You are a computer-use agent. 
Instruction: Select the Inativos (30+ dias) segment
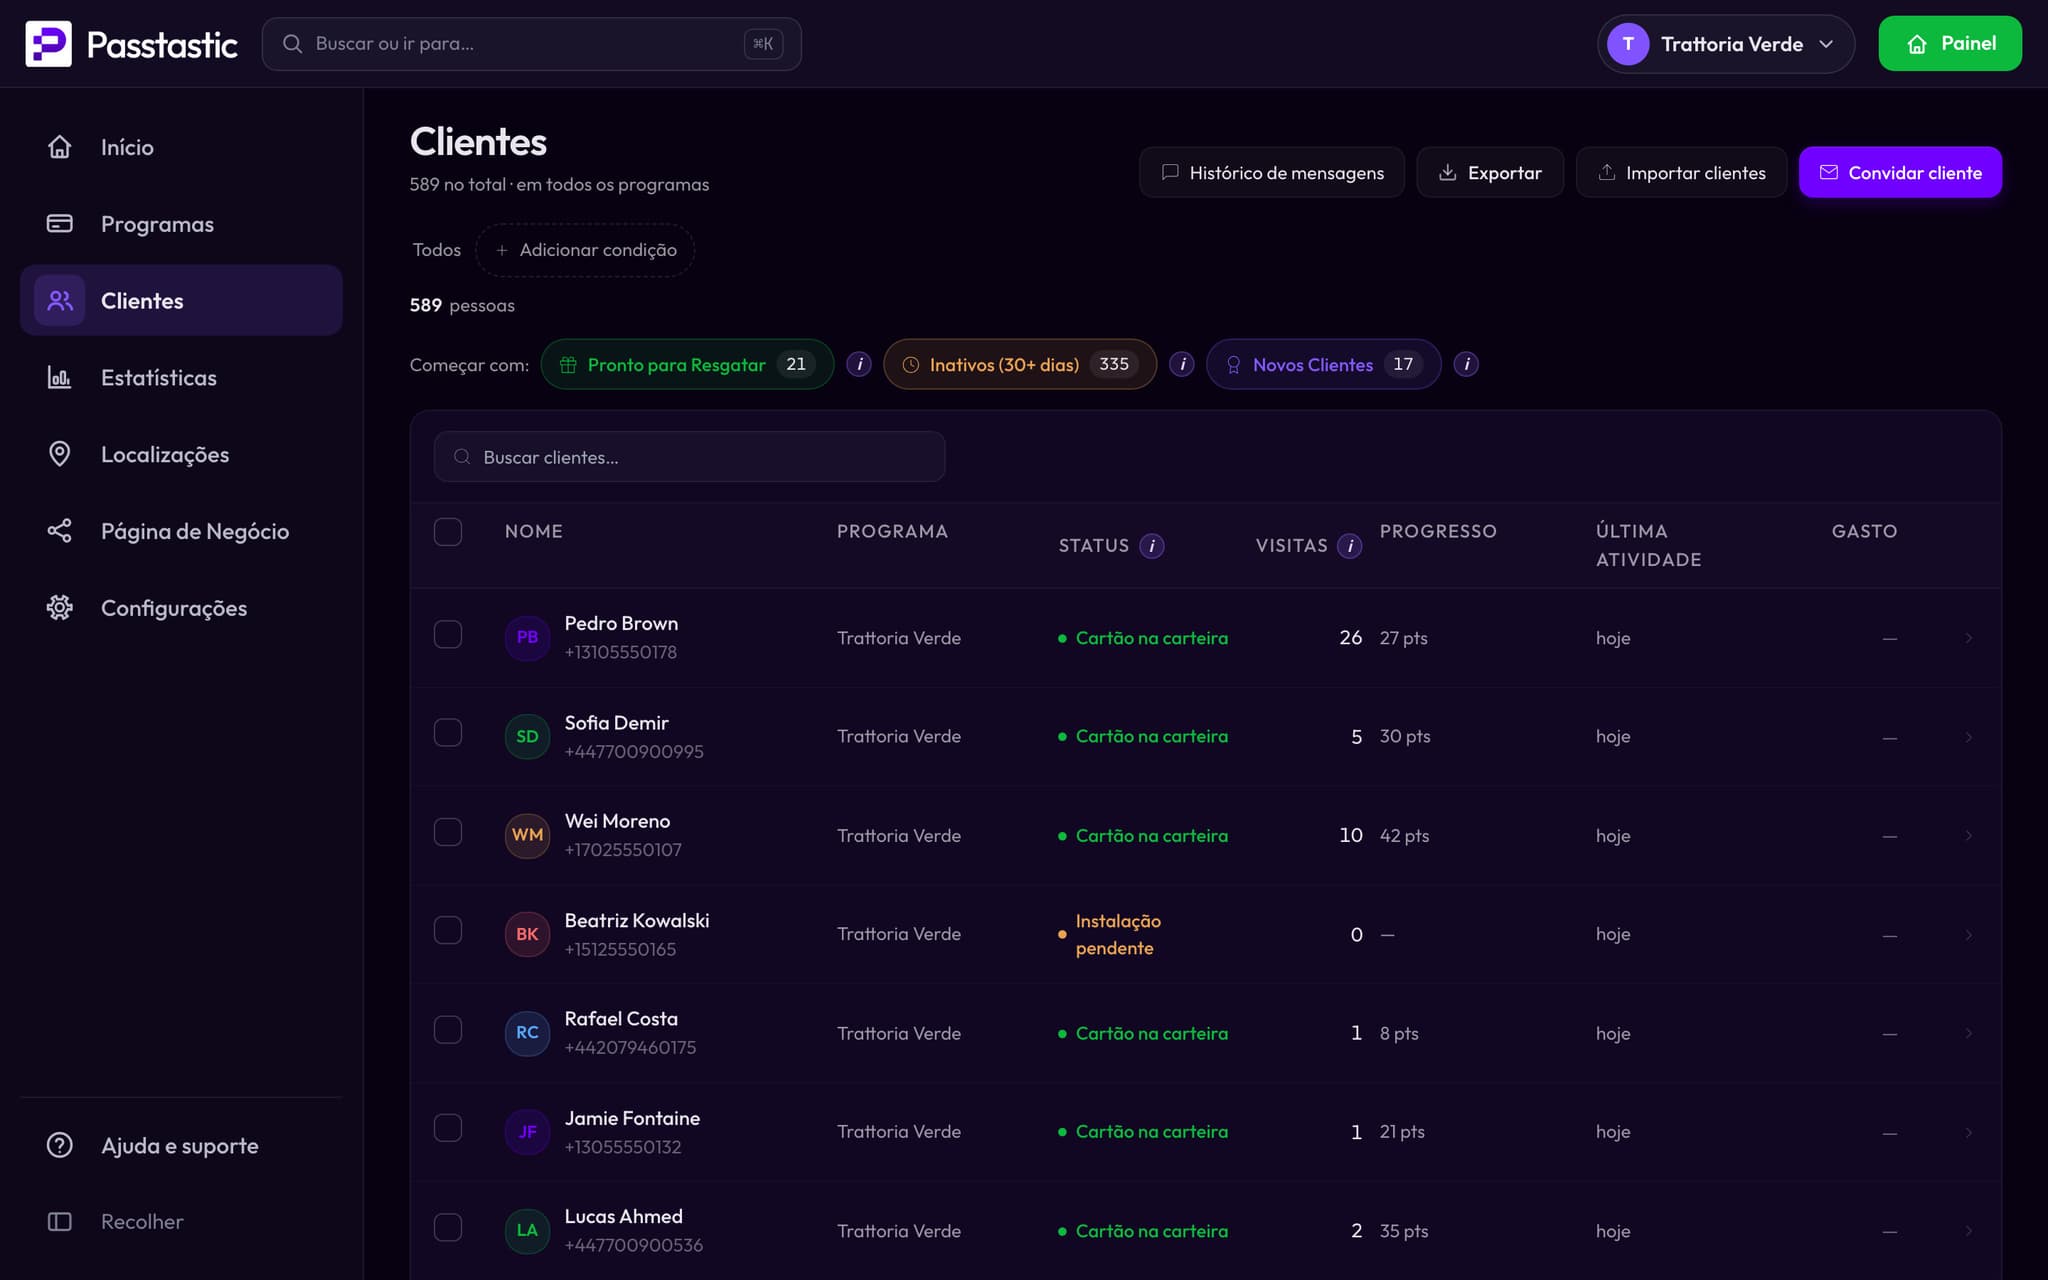(1019, 365)
